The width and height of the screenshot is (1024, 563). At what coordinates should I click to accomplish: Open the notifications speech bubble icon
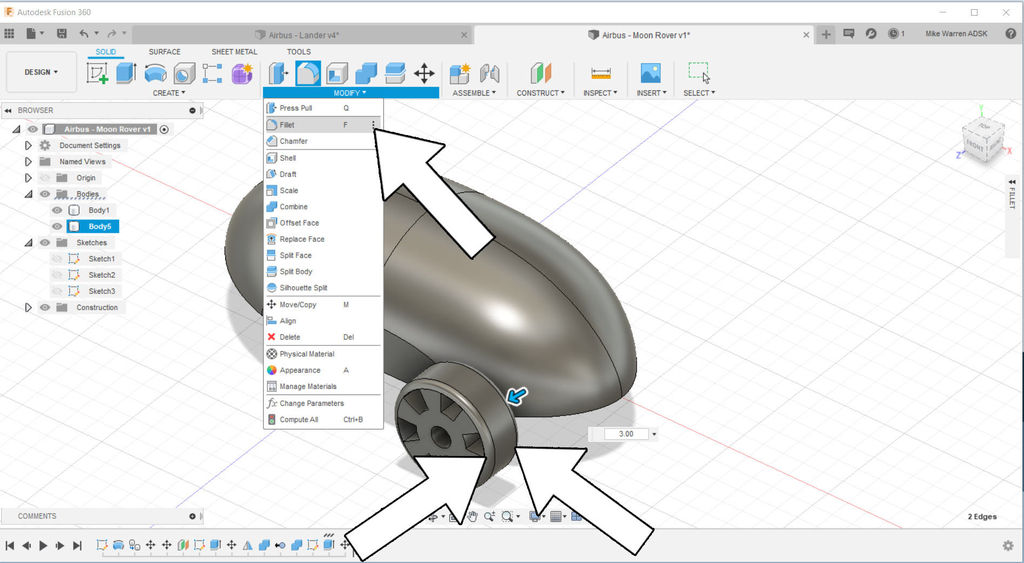click(x=848, y=33)
